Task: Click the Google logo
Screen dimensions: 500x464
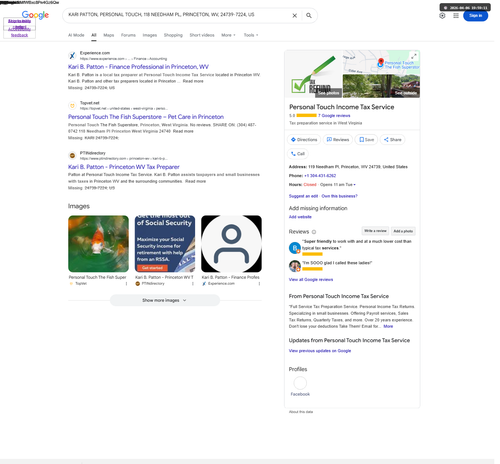Action: coord(35,15)
